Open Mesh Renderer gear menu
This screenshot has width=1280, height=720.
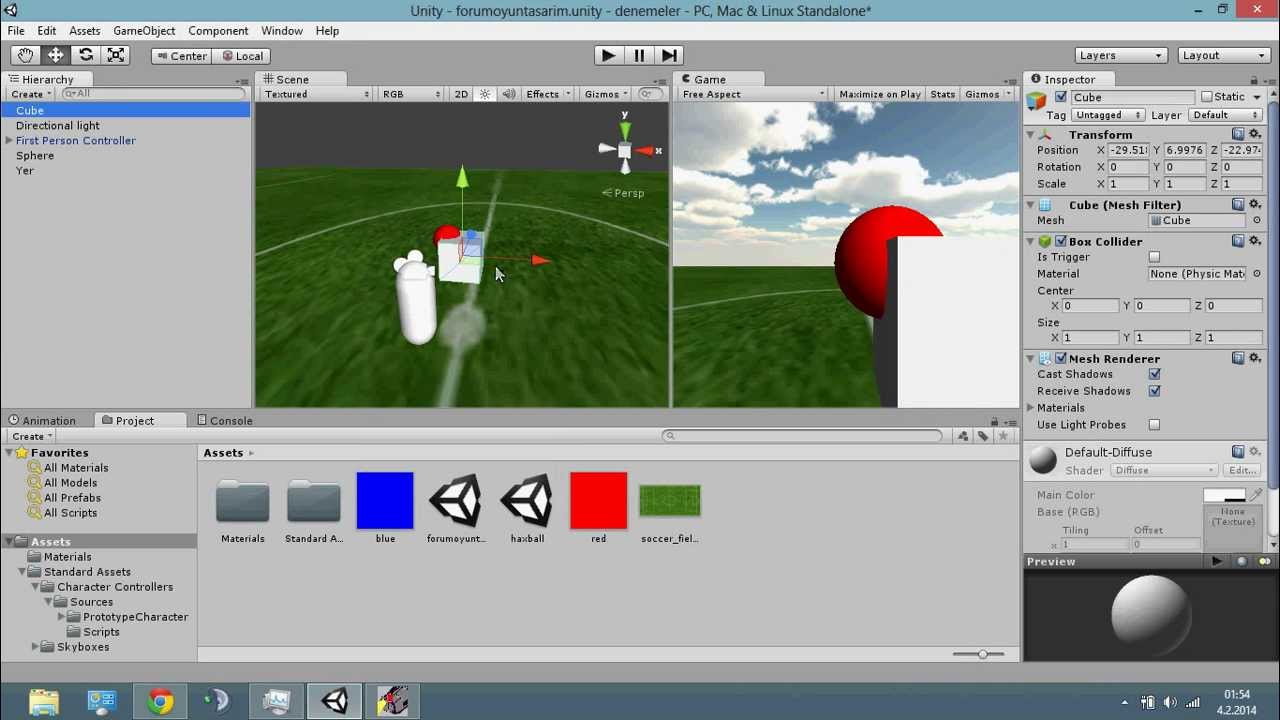tap(1255, 358)
